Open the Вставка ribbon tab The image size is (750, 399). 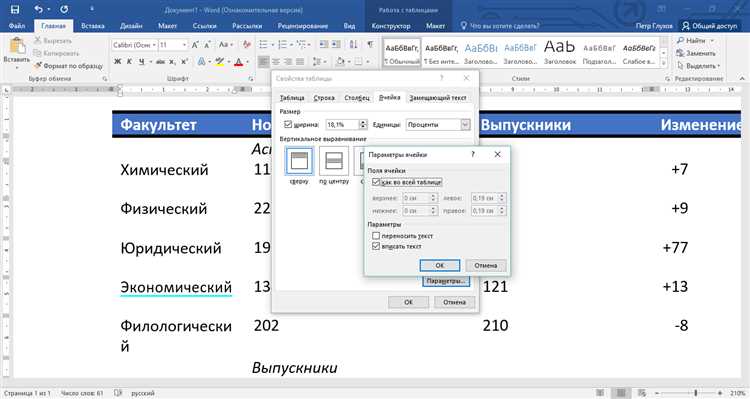(x=93, y=26)
